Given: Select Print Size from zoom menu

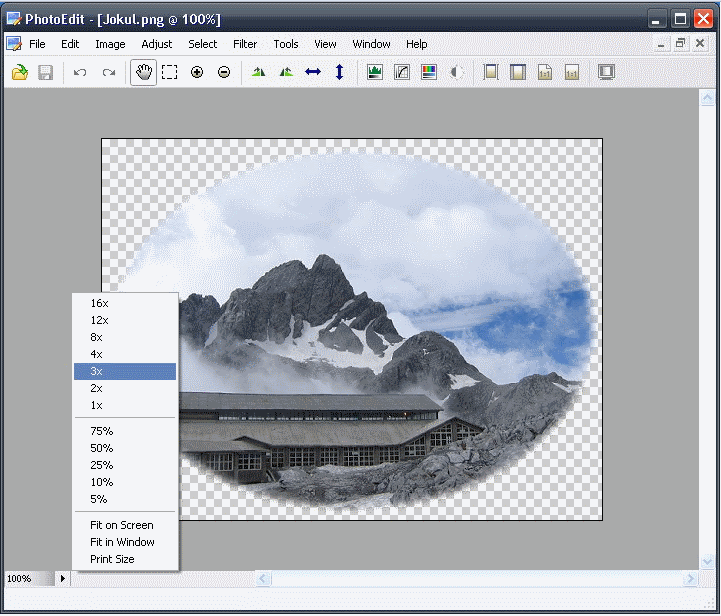Looking at the screenshot, I should pyautogui.click(x=112, y=559).
